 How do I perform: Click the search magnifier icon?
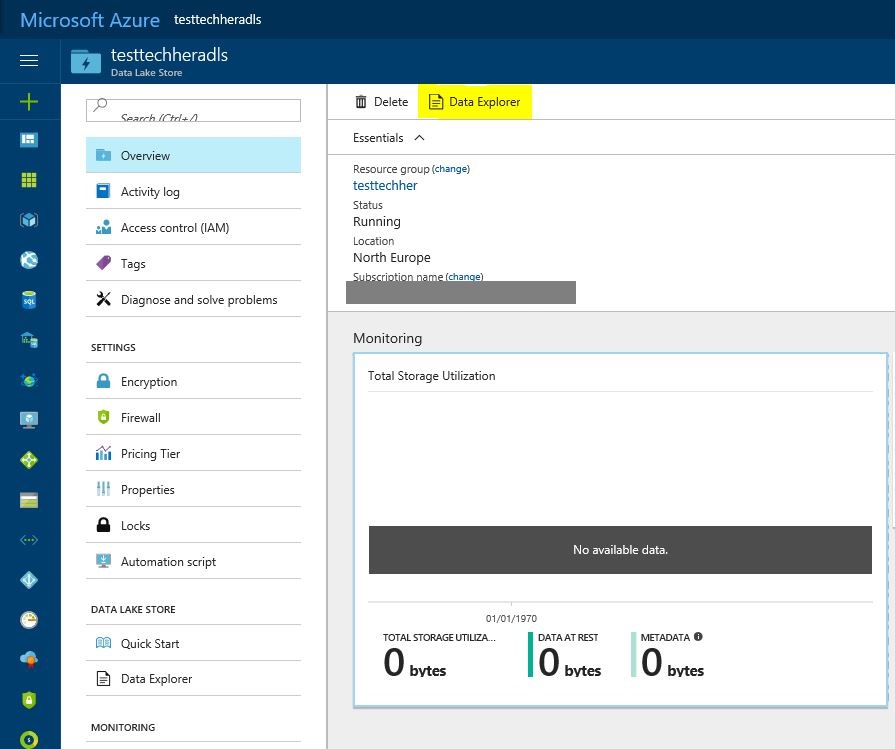(100, 104)
